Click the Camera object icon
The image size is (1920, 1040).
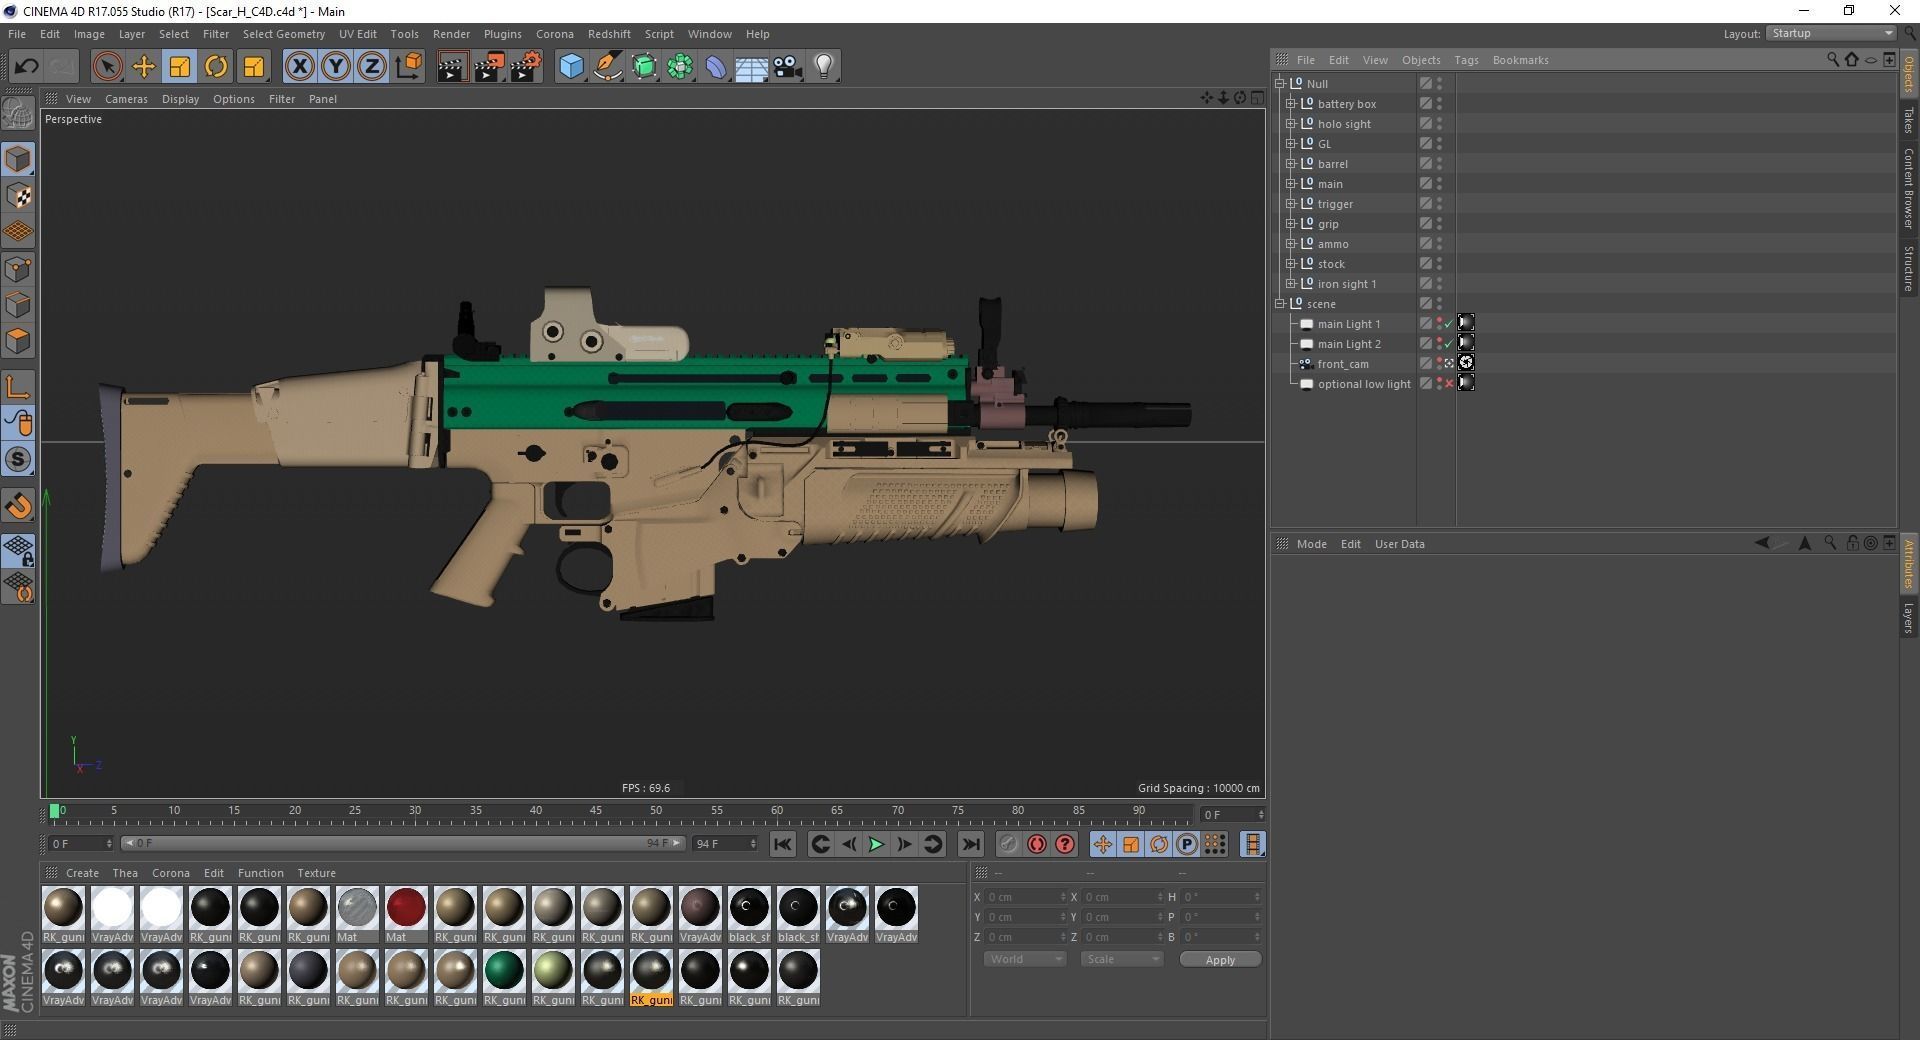(x=787, y=67)
